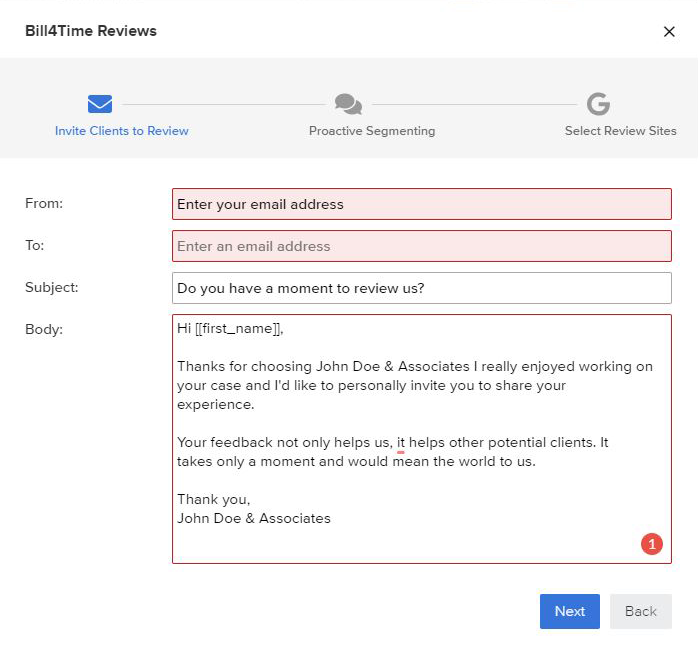Image resolution: width=698 pixels, height=660 pixels.
Task: Click the 'To:' label
Action: pos(35,245)
